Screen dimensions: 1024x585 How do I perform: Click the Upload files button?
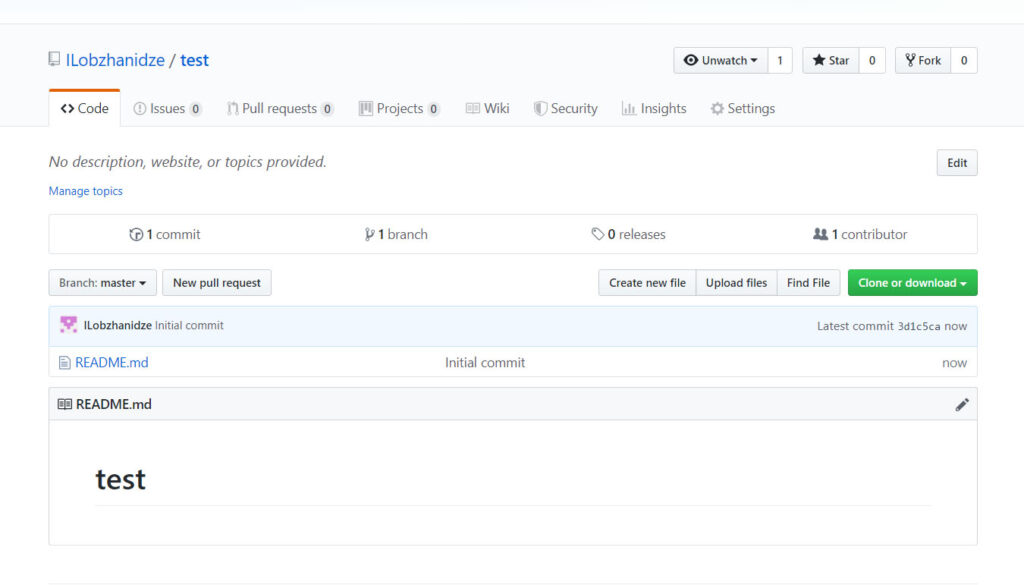click(736, 283)
